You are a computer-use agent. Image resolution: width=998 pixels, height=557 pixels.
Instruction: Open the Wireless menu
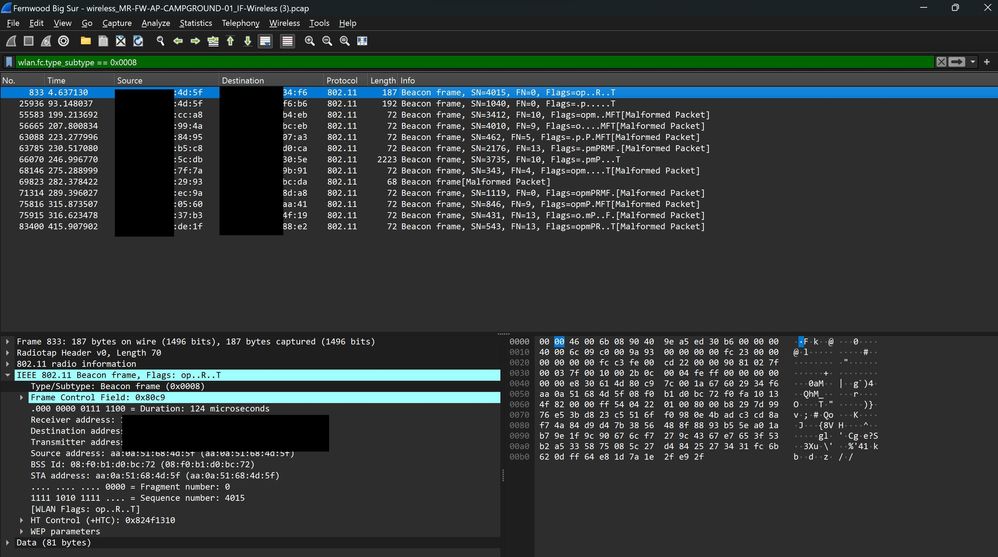(x=284, y=23)
